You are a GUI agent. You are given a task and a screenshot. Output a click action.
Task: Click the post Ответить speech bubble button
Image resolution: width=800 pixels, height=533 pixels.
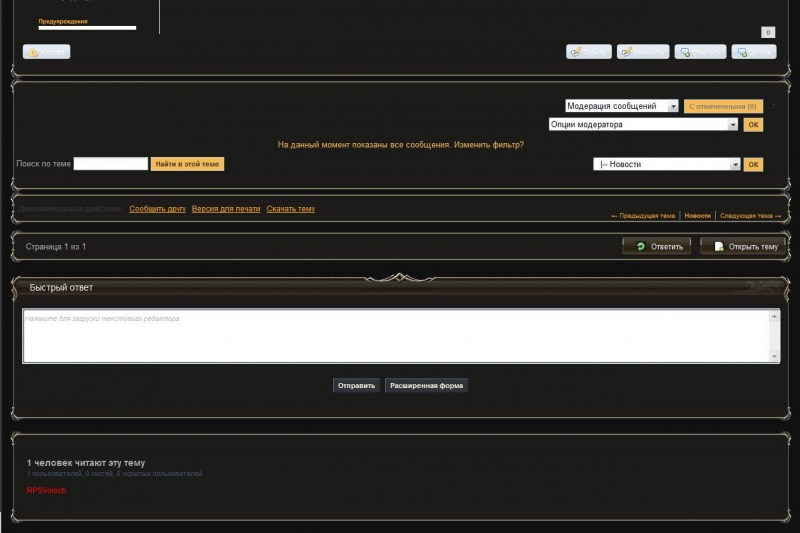point(701,52)
